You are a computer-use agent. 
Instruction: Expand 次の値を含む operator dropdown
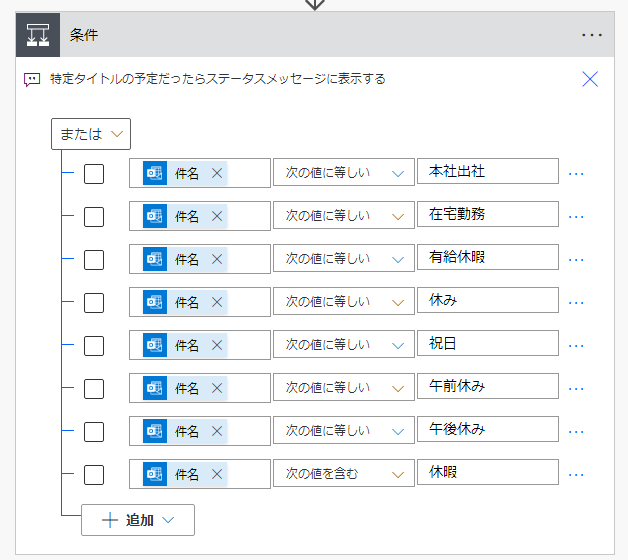pos(344,474)
